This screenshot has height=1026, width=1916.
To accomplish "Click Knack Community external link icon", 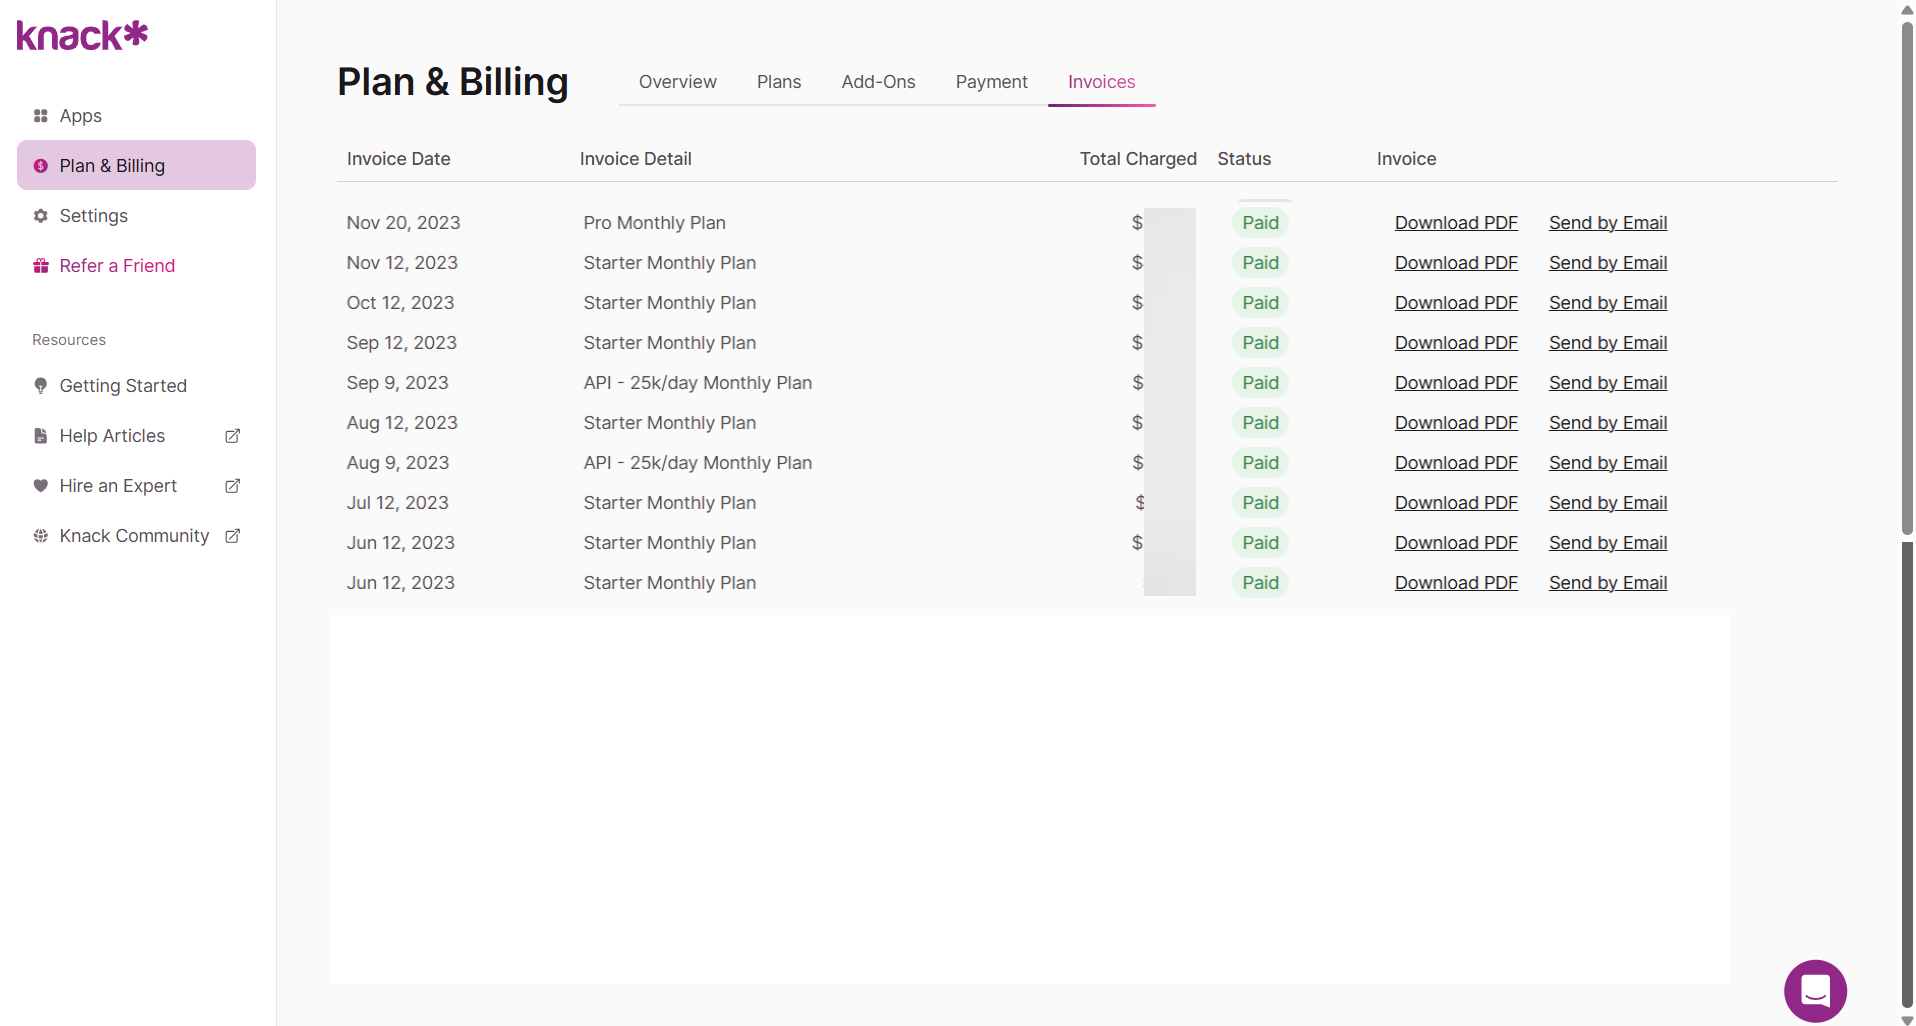I will tap(233, 536).
